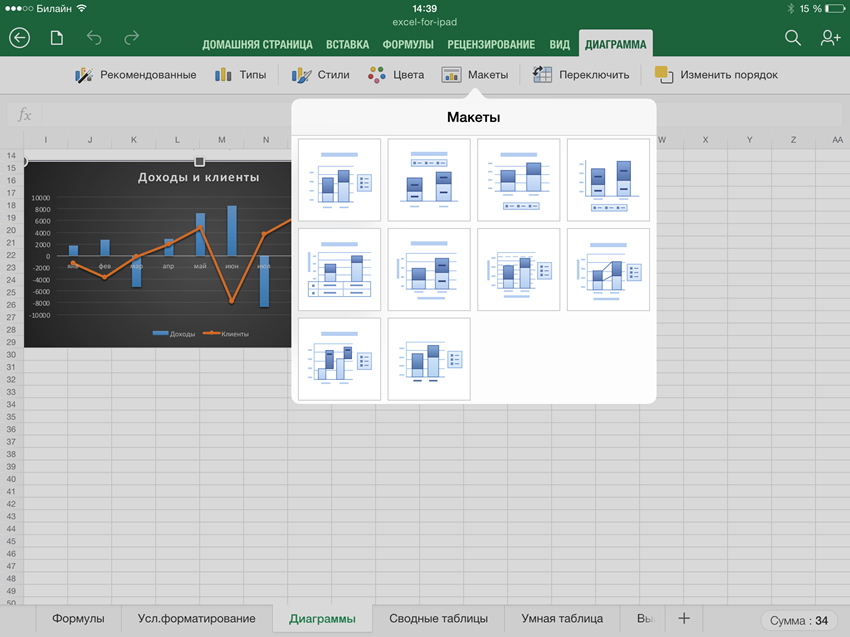Screen dimensions: 850x637
Task: Tap the tall blue июн bar
Action: click(x=232, y=231)
